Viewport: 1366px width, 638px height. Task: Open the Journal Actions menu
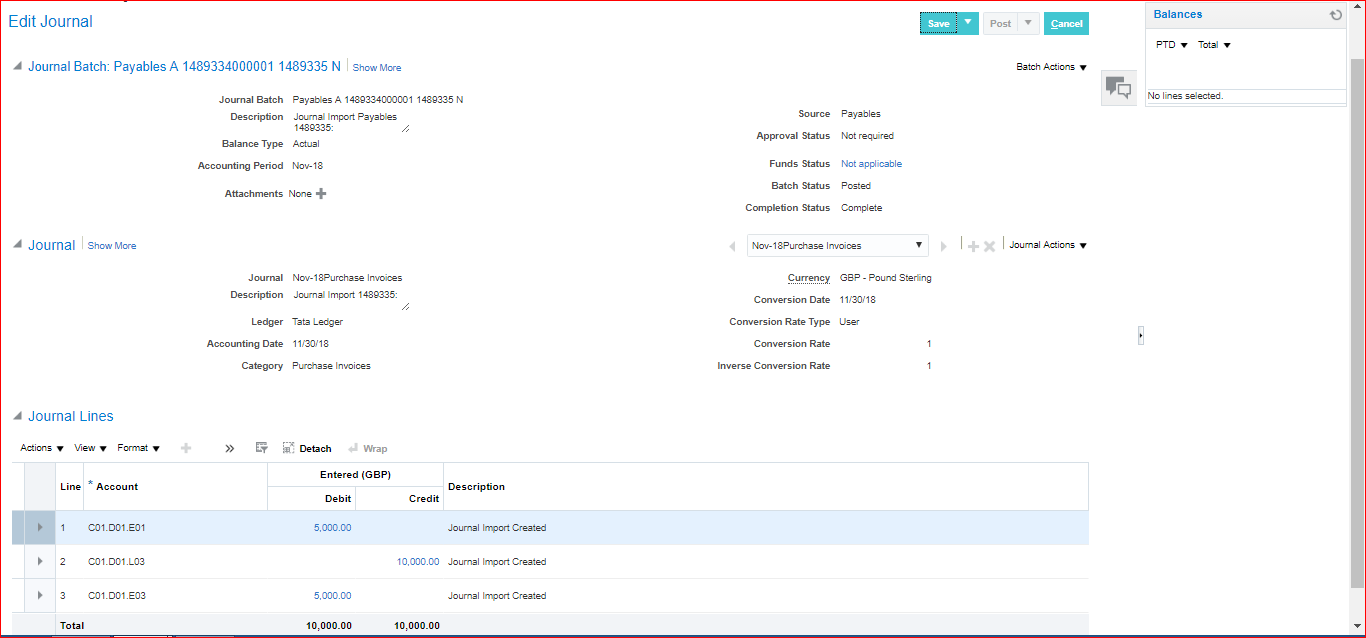pyautogui.click(x=1047, y=245)
